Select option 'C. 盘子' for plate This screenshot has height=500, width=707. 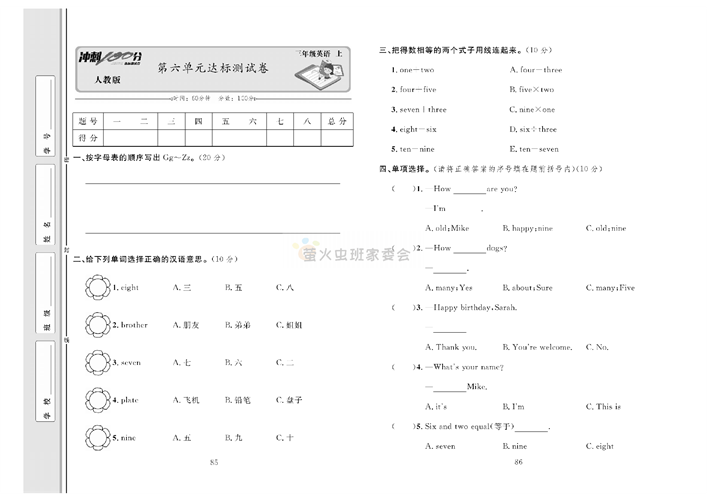pyautogui.click(x=289, y=400)
